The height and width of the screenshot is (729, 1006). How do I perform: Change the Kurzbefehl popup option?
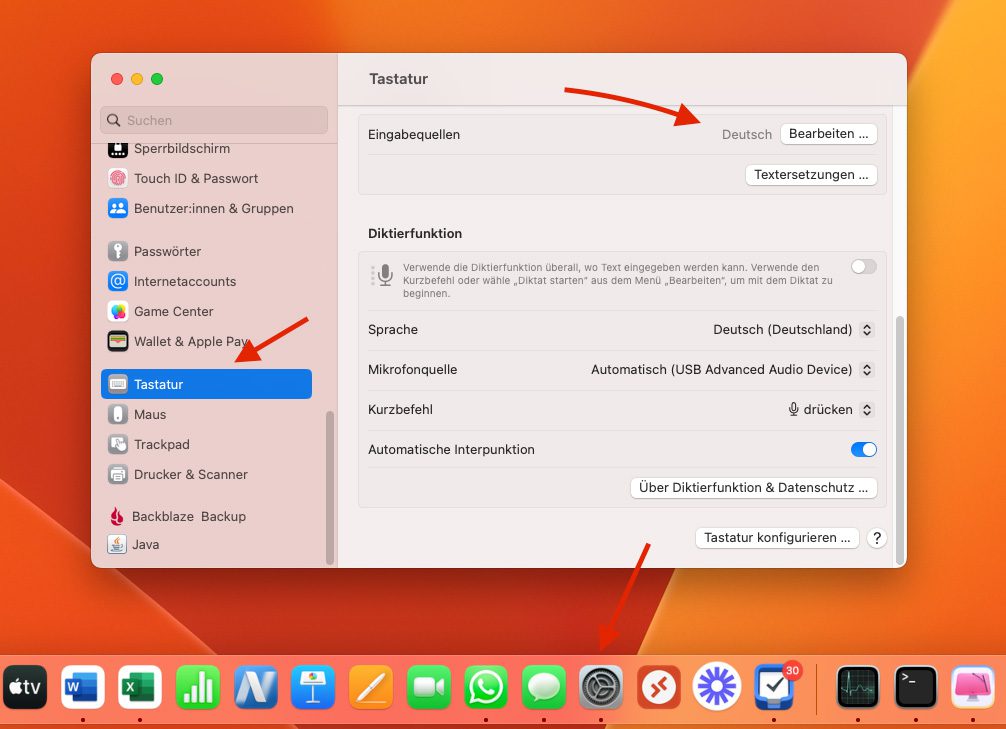tap(830, 410)
